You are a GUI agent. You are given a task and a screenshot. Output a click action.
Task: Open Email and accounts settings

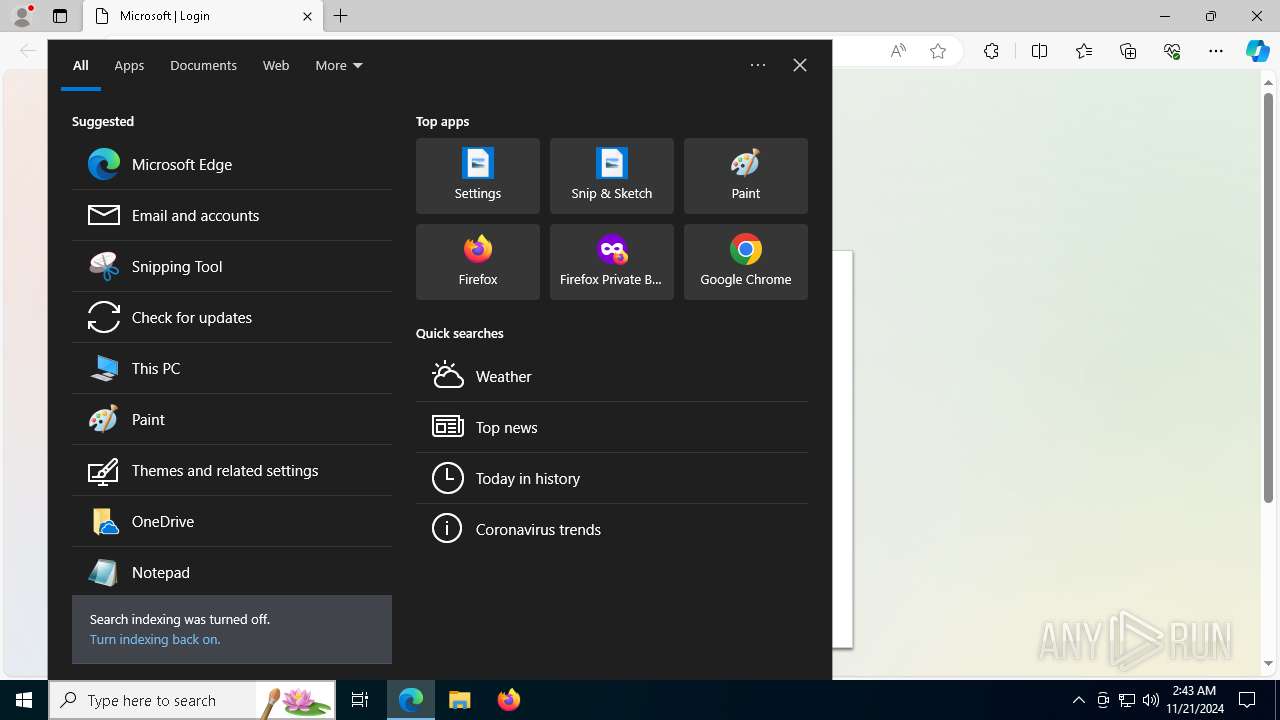(232, 215)
